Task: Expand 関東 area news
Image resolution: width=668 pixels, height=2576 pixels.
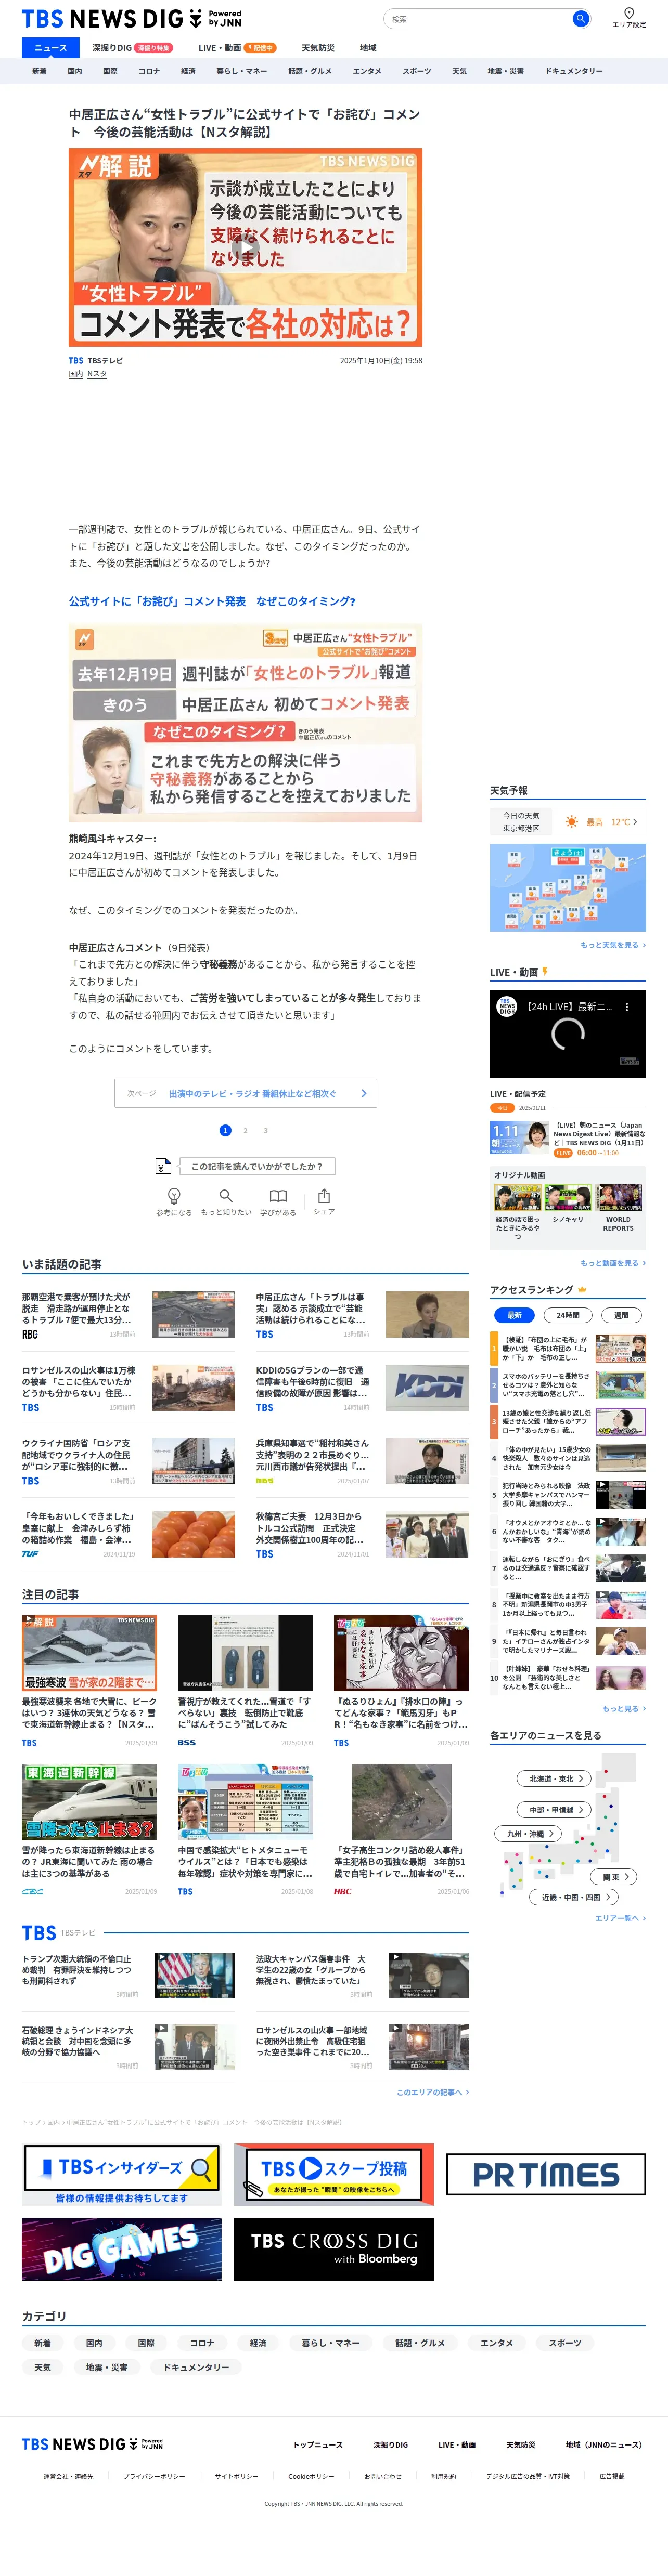Action: 614,1876
